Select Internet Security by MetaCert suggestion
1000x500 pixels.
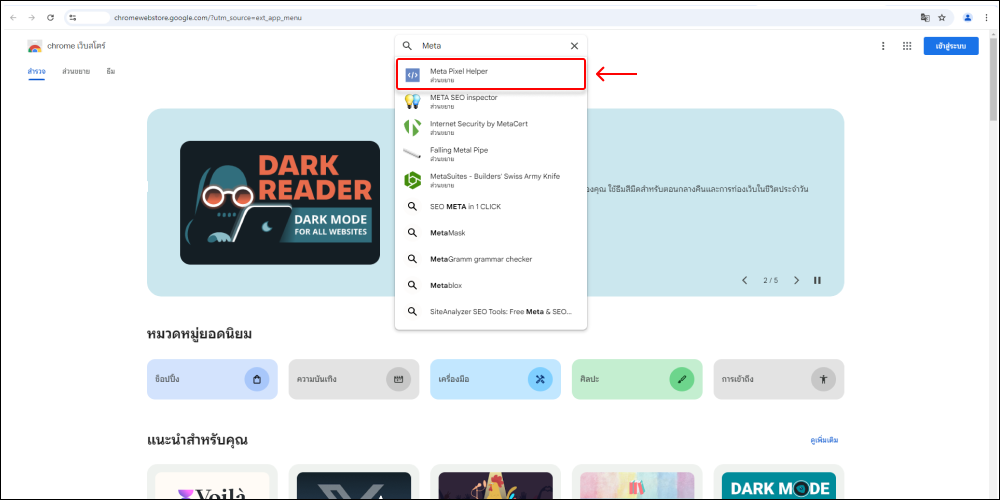490,128
